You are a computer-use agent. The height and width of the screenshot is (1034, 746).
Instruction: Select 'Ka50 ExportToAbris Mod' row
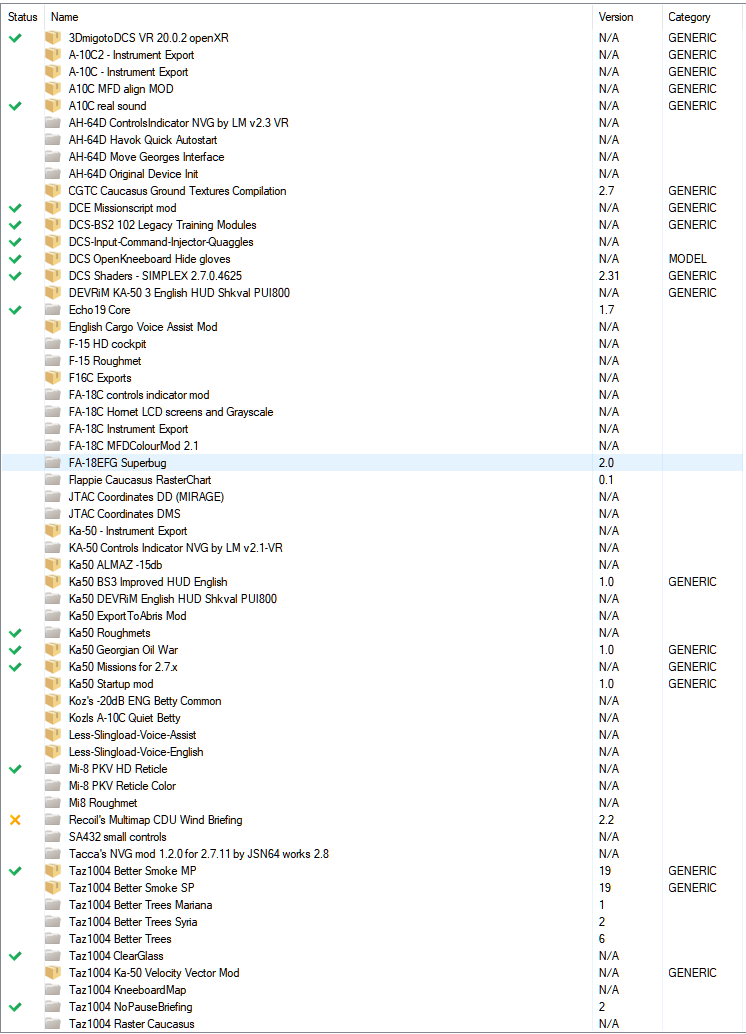pos(373,616)
